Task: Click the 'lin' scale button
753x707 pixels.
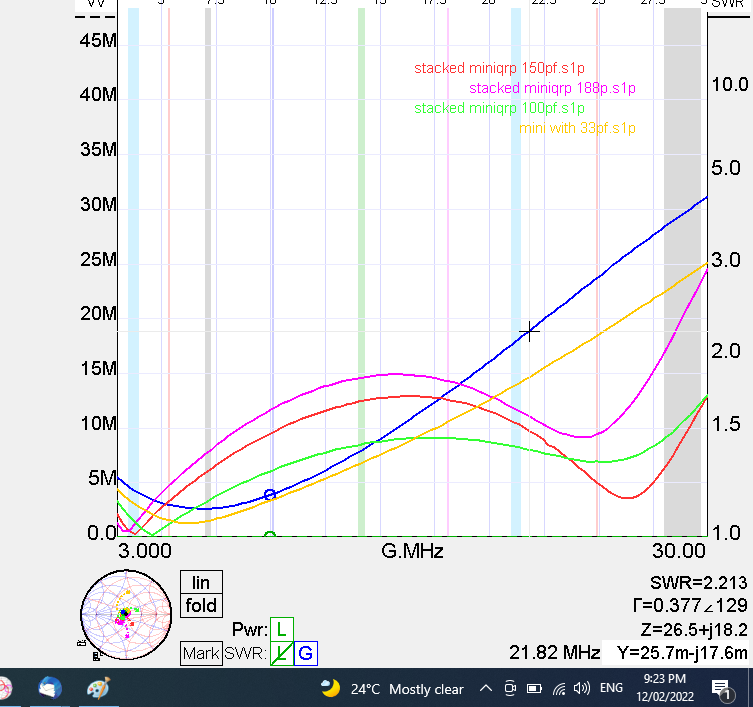Action: (x=201, y=582)
